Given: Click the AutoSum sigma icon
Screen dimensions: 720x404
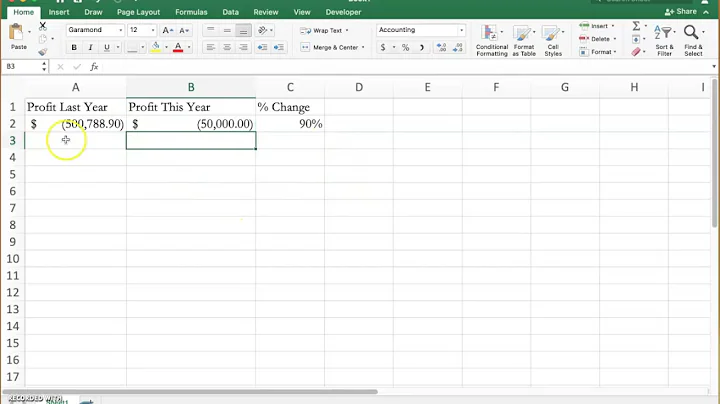Looking at the screenshot, I should [636, 26].
